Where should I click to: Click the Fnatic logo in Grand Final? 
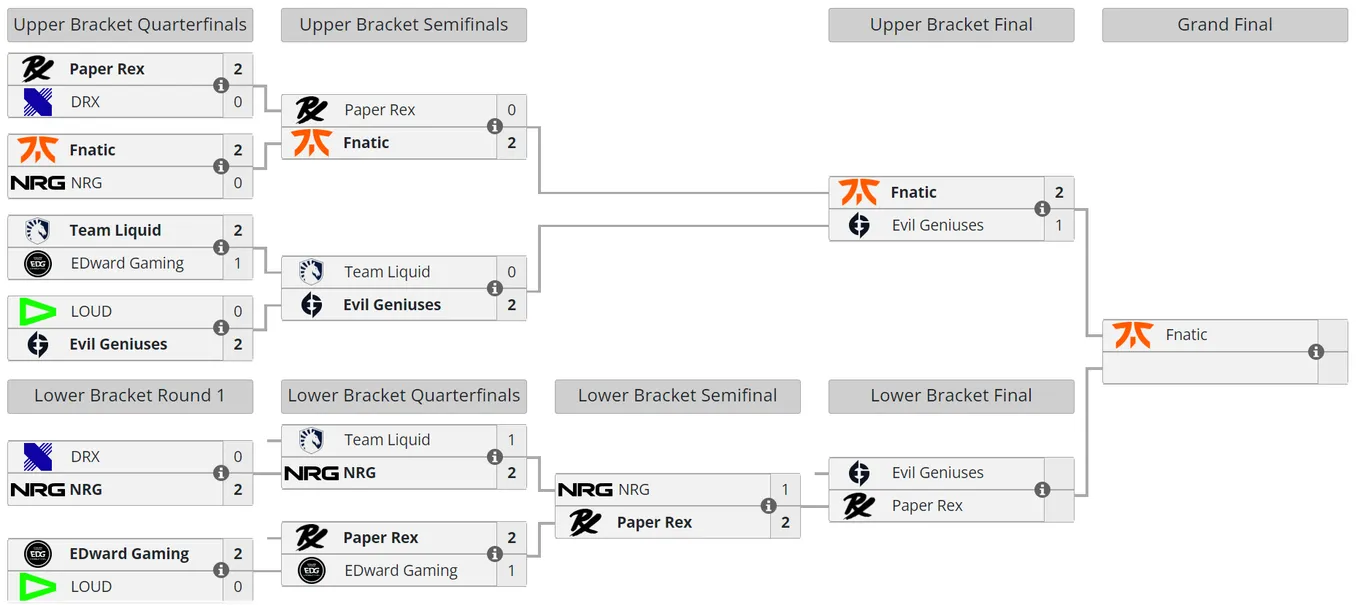coord(1133,335)
